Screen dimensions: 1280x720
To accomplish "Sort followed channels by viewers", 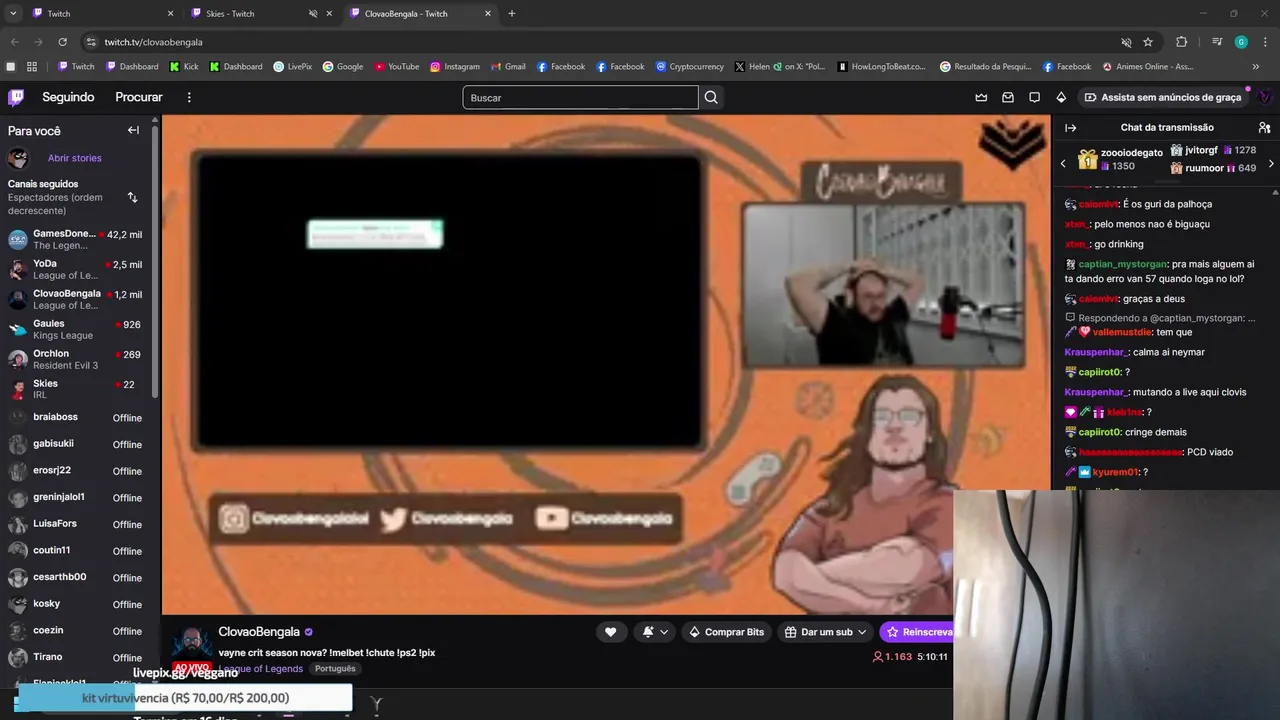I will click(x=133, y=197).
